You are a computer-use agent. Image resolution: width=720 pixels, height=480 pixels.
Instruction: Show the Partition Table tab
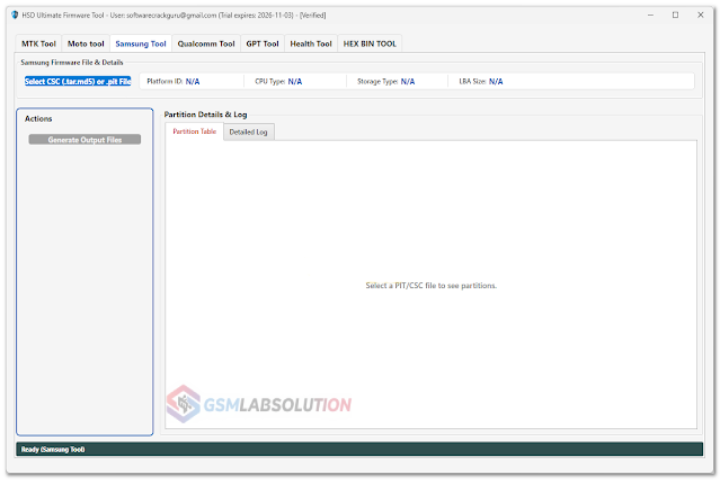(x=194, y=132)
